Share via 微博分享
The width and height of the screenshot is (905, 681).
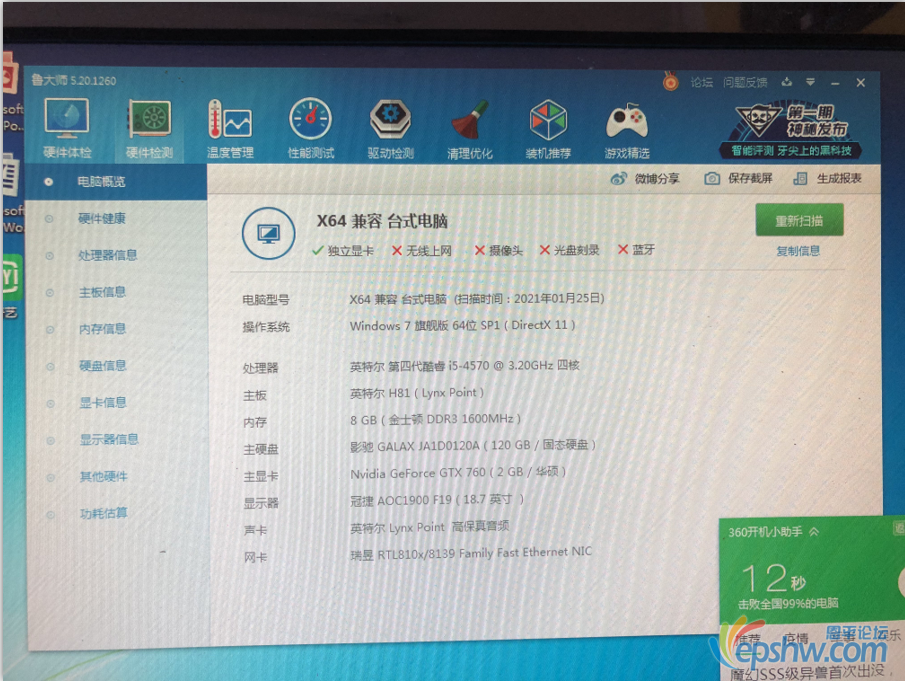point(645,179)
